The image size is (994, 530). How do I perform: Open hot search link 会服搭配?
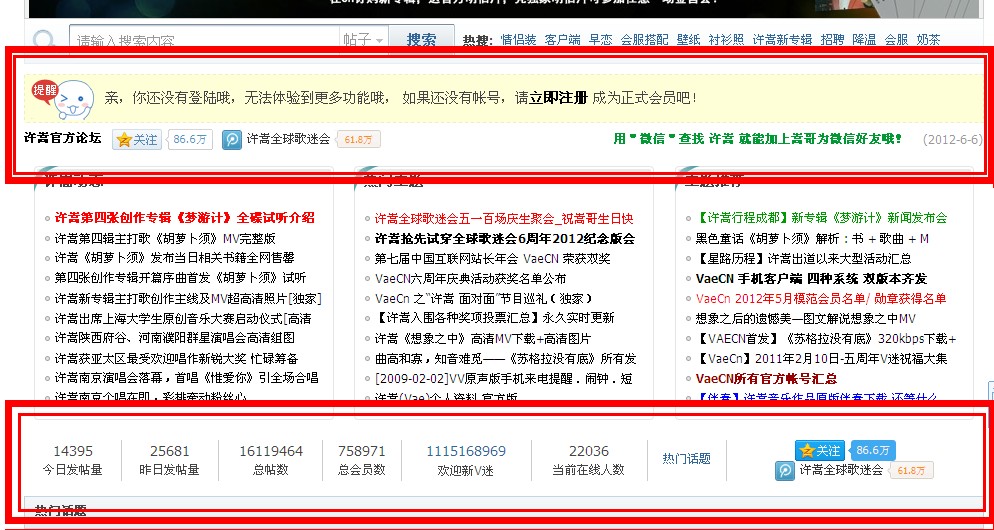click(x=644, y=39)
